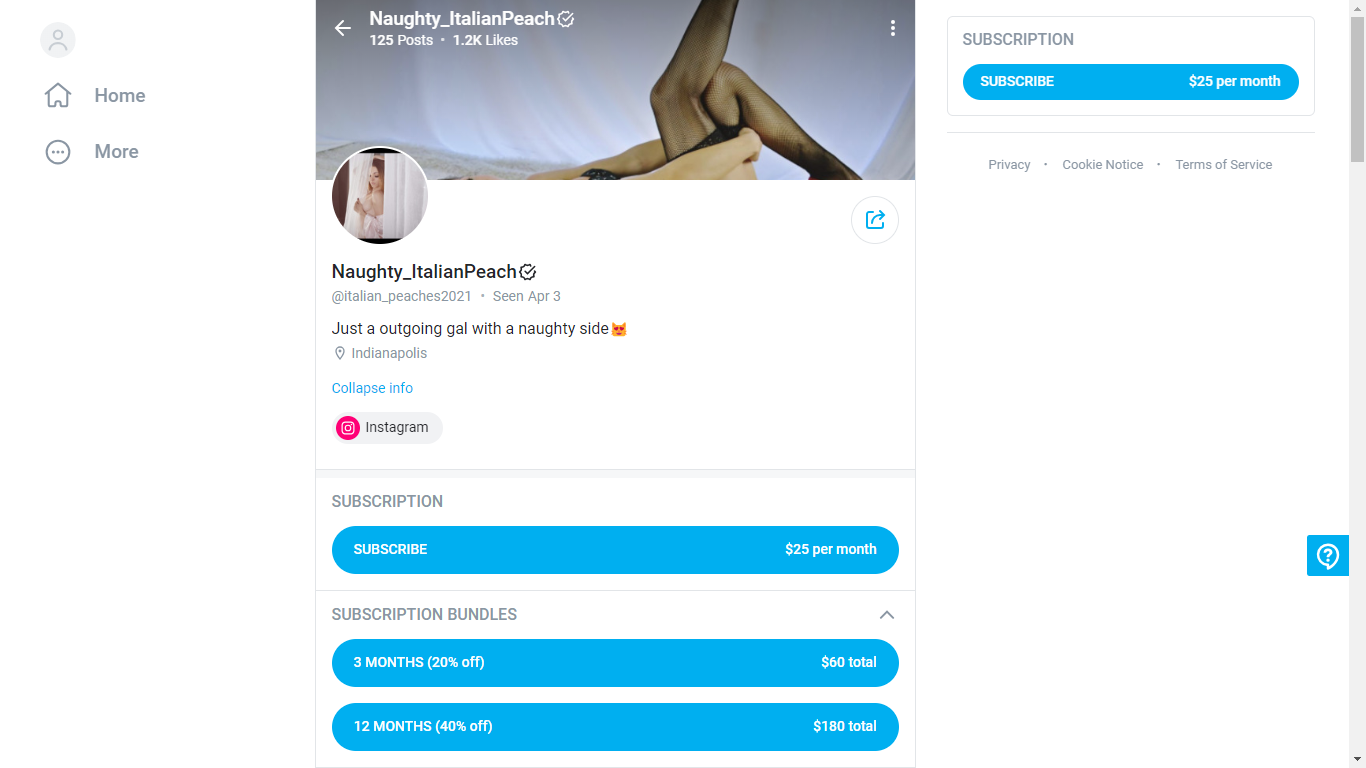This screenshot has height=768, width=1366.
Task: Click the sidebar SUBSCRIBE button
Action: tap(1130, 82)
